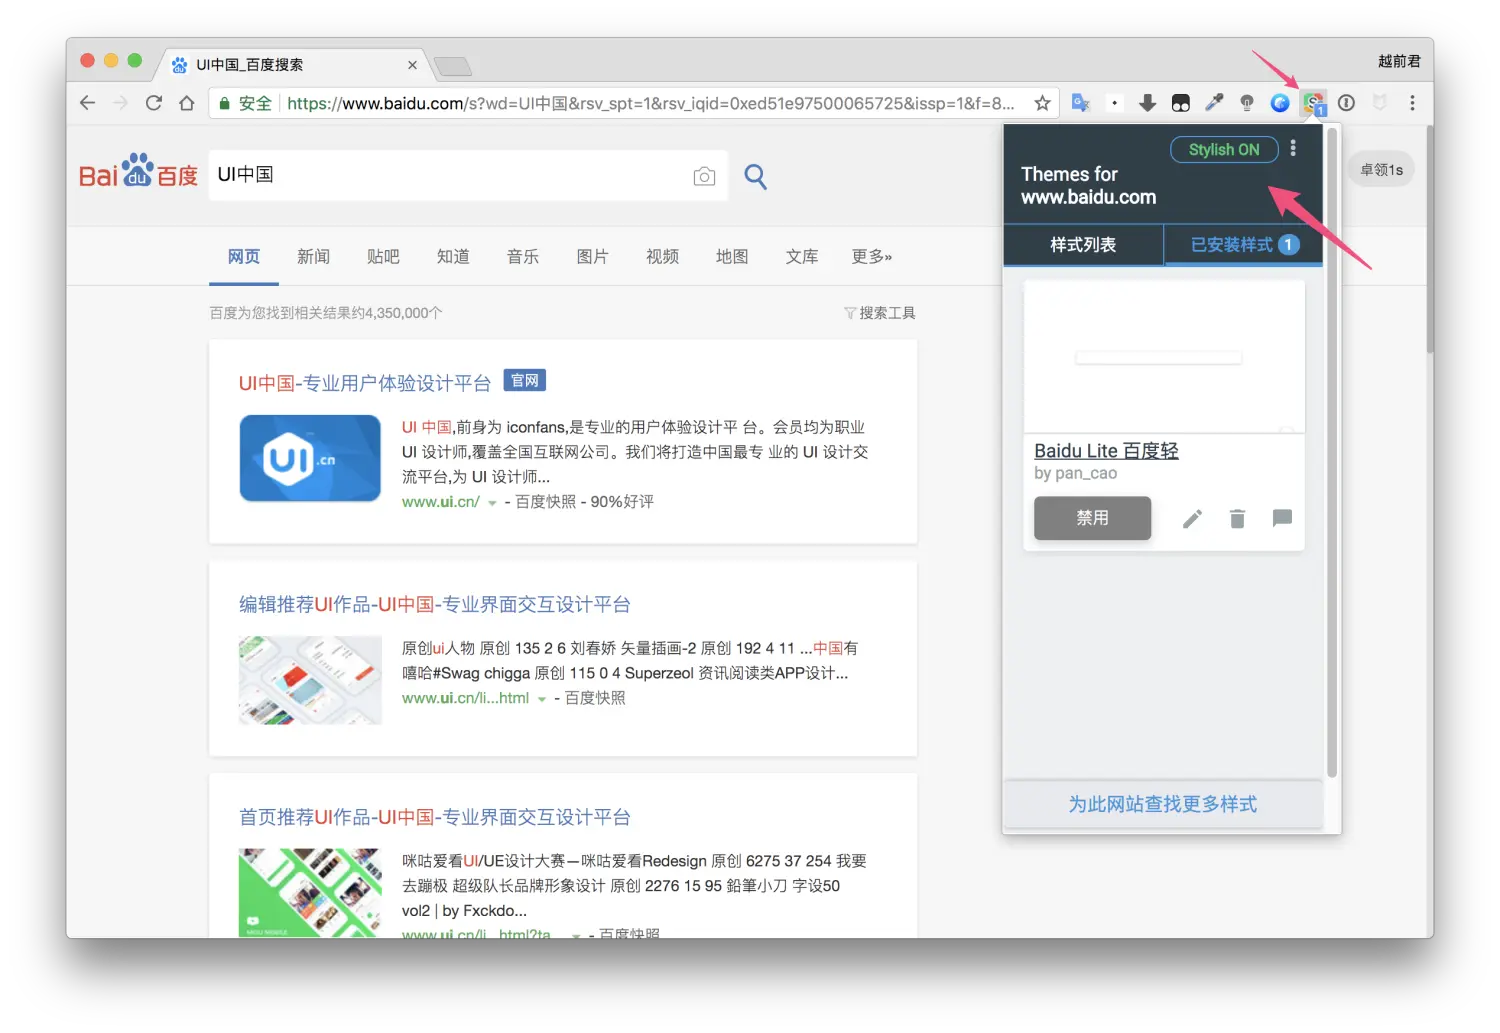Open the white-square dot extension
Viewport: 1500px width, 1033px height.
click(x=1114, y=102)
